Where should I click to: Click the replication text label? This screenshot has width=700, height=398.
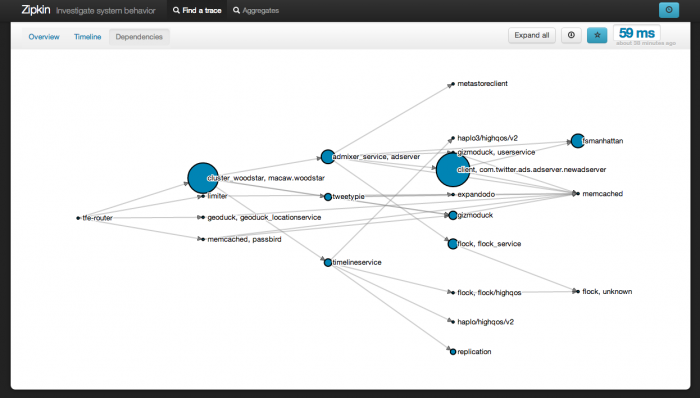coord(474,352)
